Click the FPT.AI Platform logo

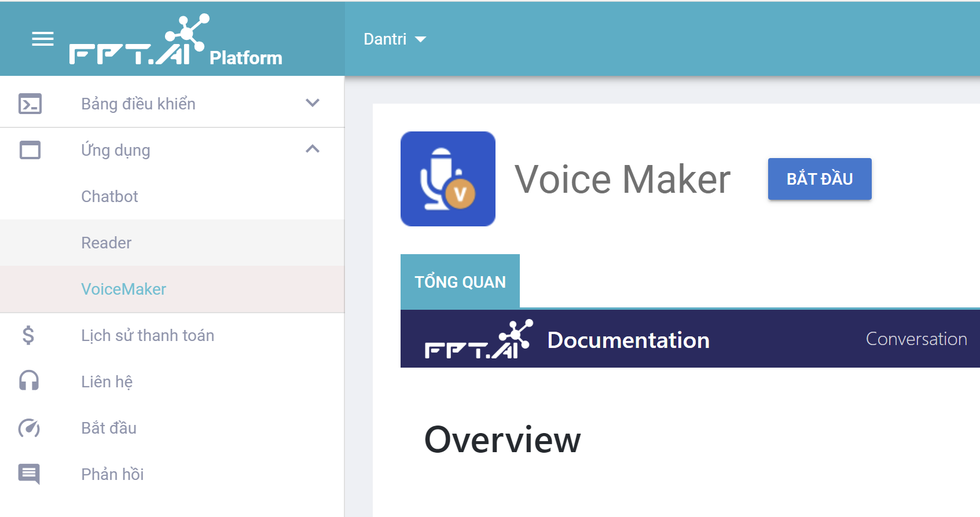coord(175,42)
